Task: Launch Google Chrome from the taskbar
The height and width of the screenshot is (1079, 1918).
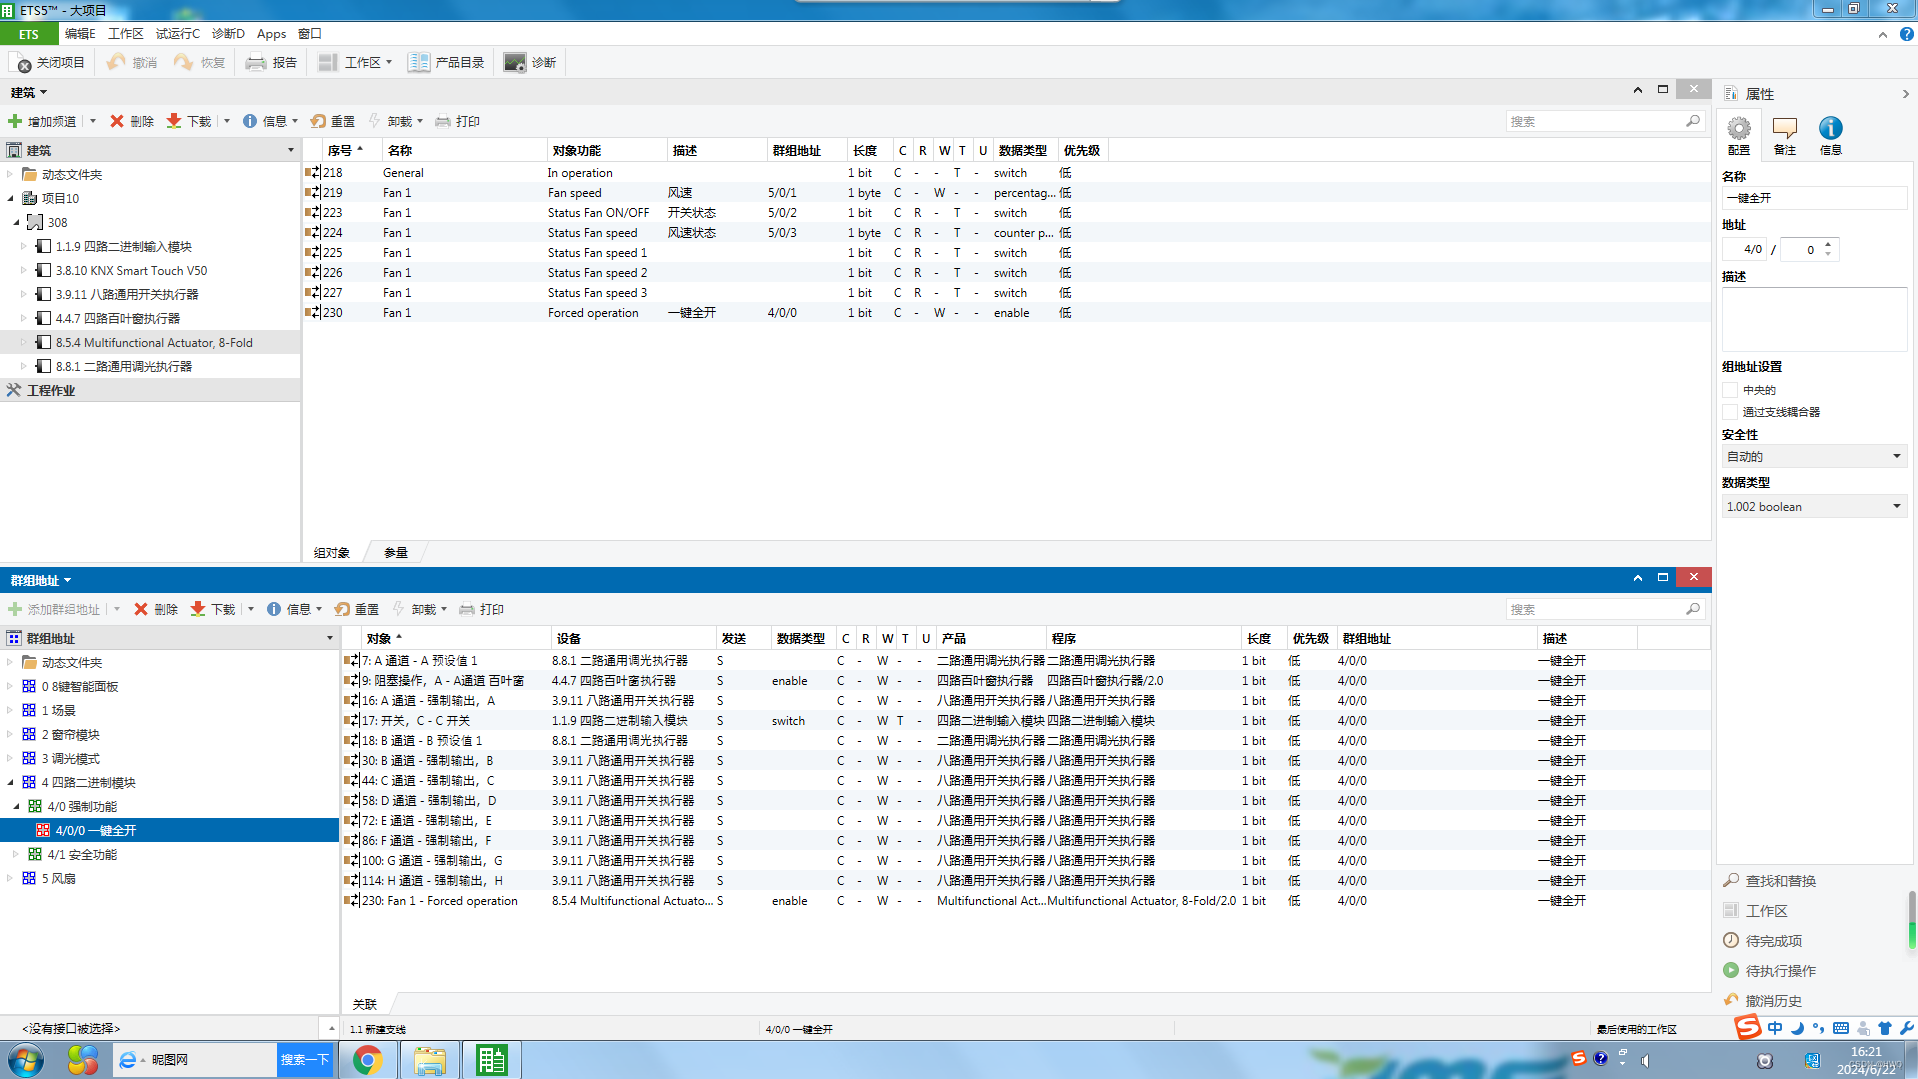Action: [x=367, y=1059]
